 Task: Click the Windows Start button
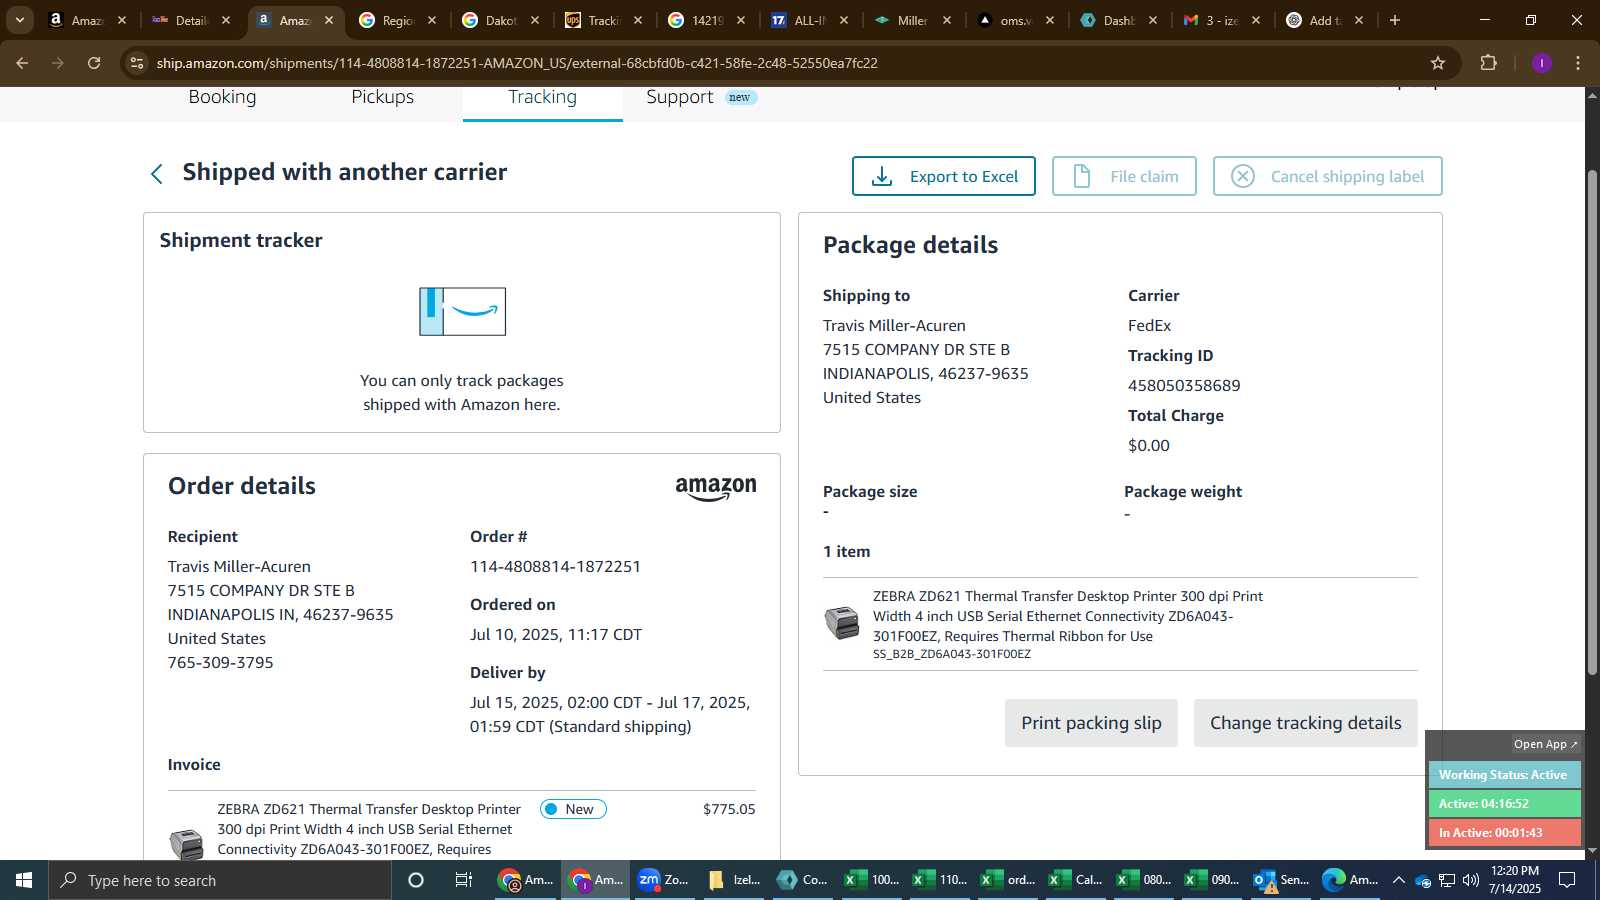24,880
